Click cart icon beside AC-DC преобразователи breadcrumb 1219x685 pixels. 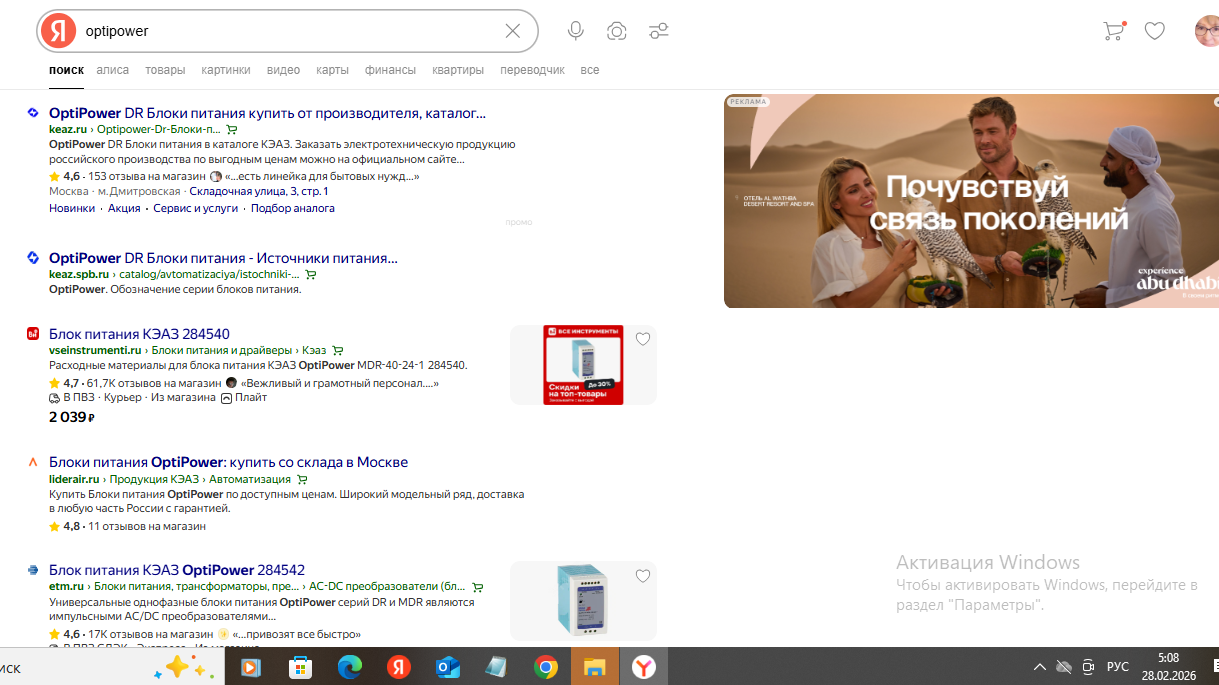click(x=478, y=587)
